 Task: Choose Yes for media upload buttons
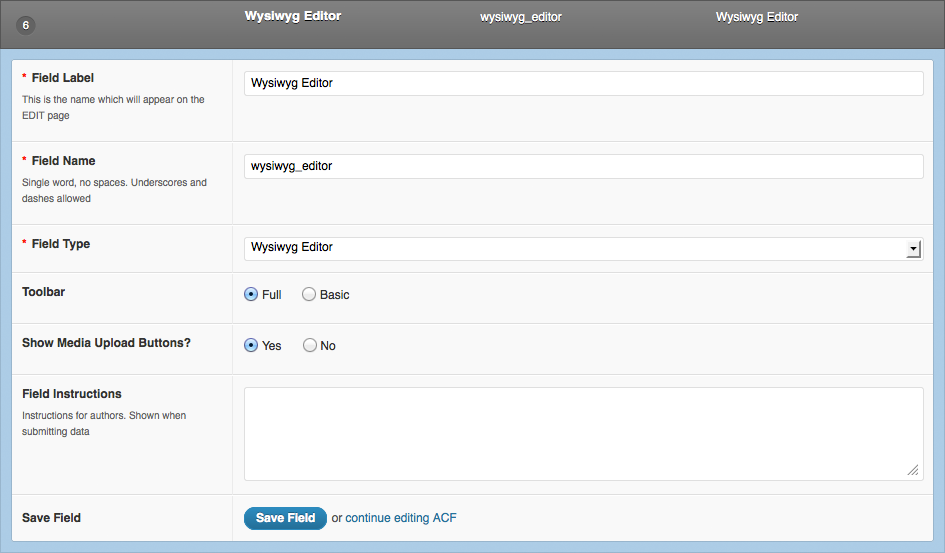click(x=251, y=345)
